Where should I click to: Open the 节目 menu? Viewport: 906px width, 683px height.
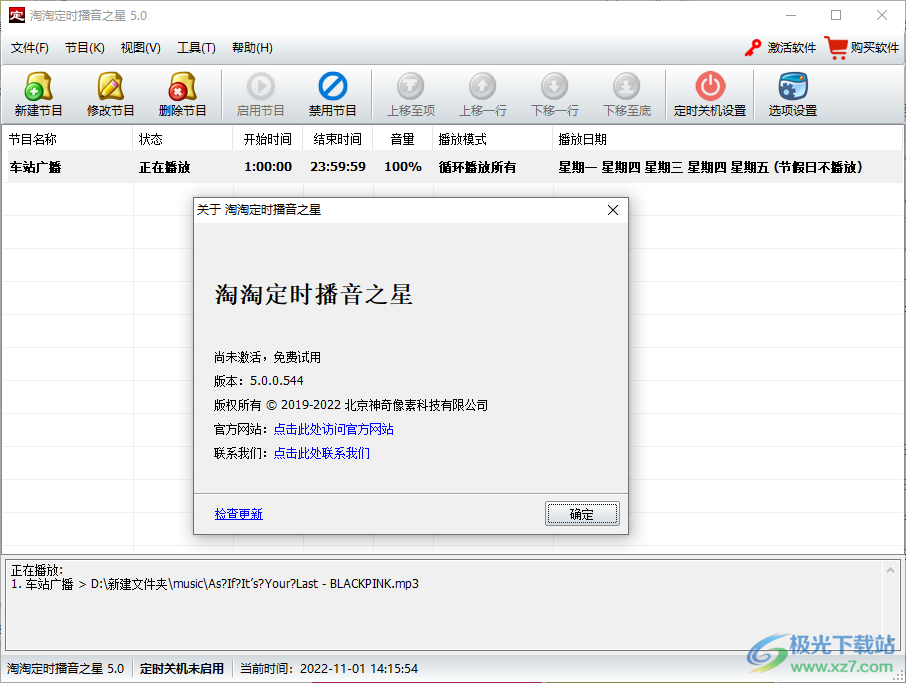85,47
